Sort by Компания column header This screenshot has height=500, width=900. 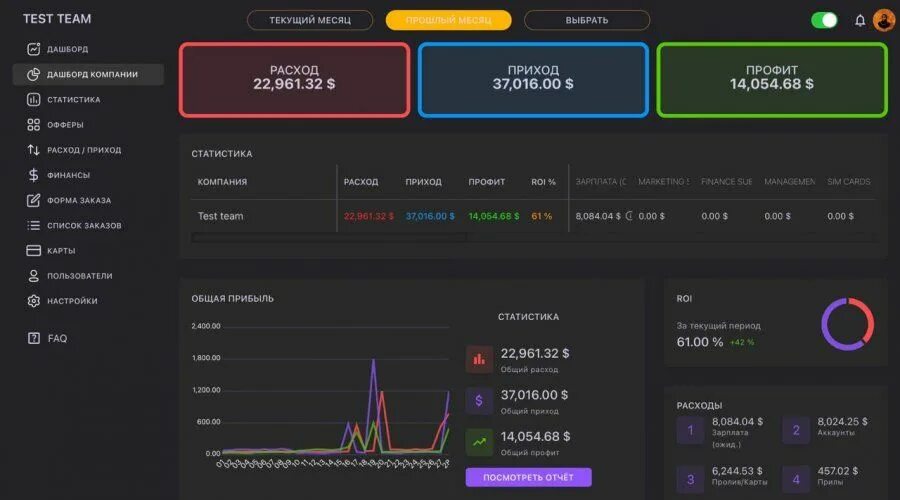click(x=222, y=181)
